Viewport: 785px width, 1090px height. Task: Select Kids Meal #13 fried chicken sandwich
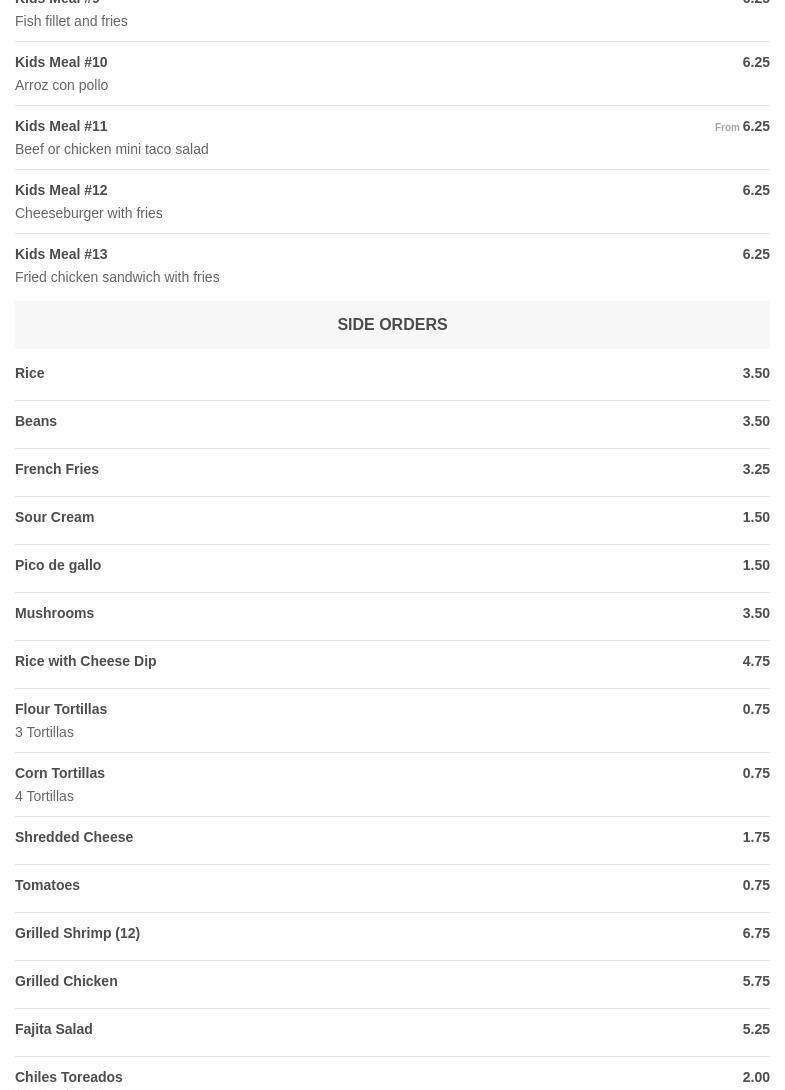pyautogui.click(x=61, y=255)
